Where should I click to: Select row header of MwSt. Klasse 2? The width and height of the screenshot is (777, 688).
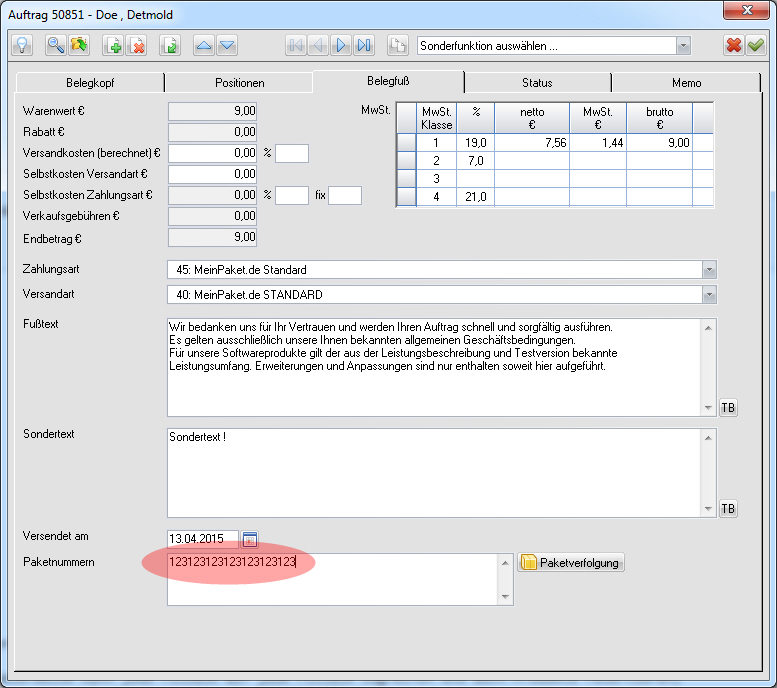pos(406,161)
